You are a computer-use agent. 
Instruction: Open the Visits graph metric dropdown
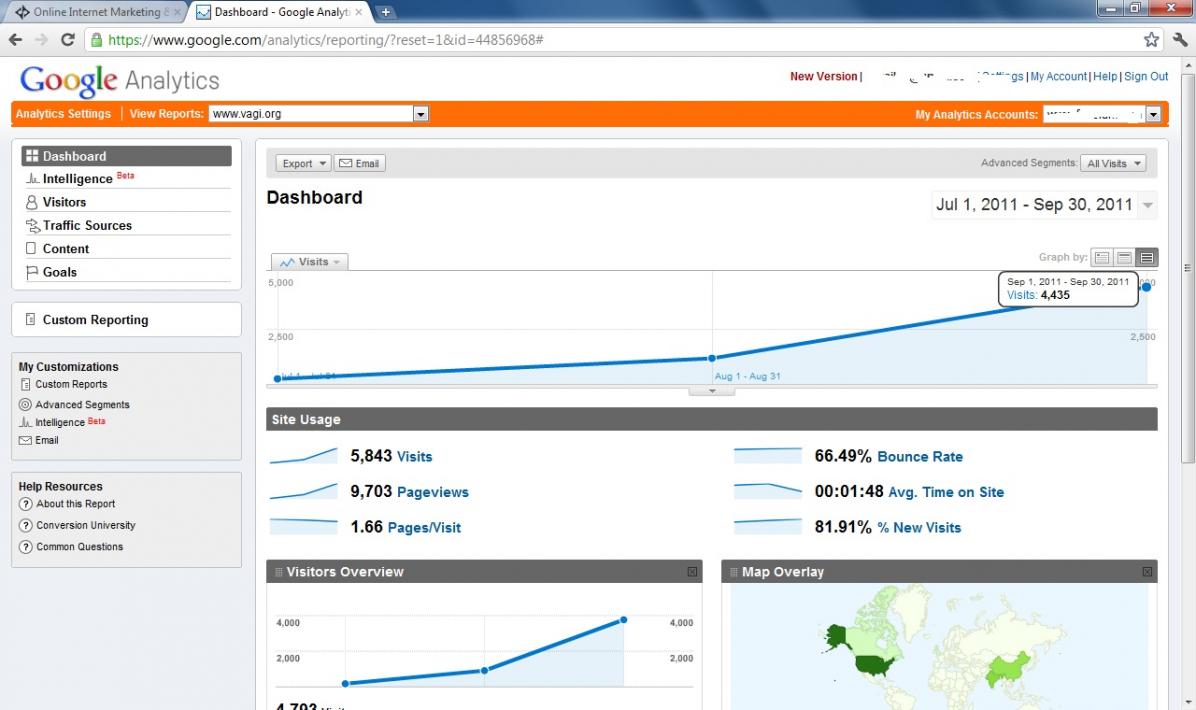coord(310,262)
